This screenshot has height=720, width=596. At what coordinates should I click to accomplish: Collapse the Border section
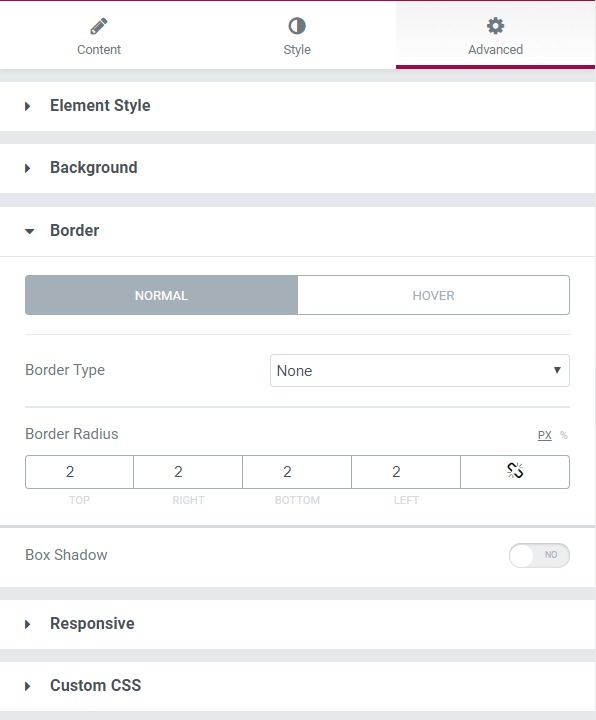pos(298,231)
